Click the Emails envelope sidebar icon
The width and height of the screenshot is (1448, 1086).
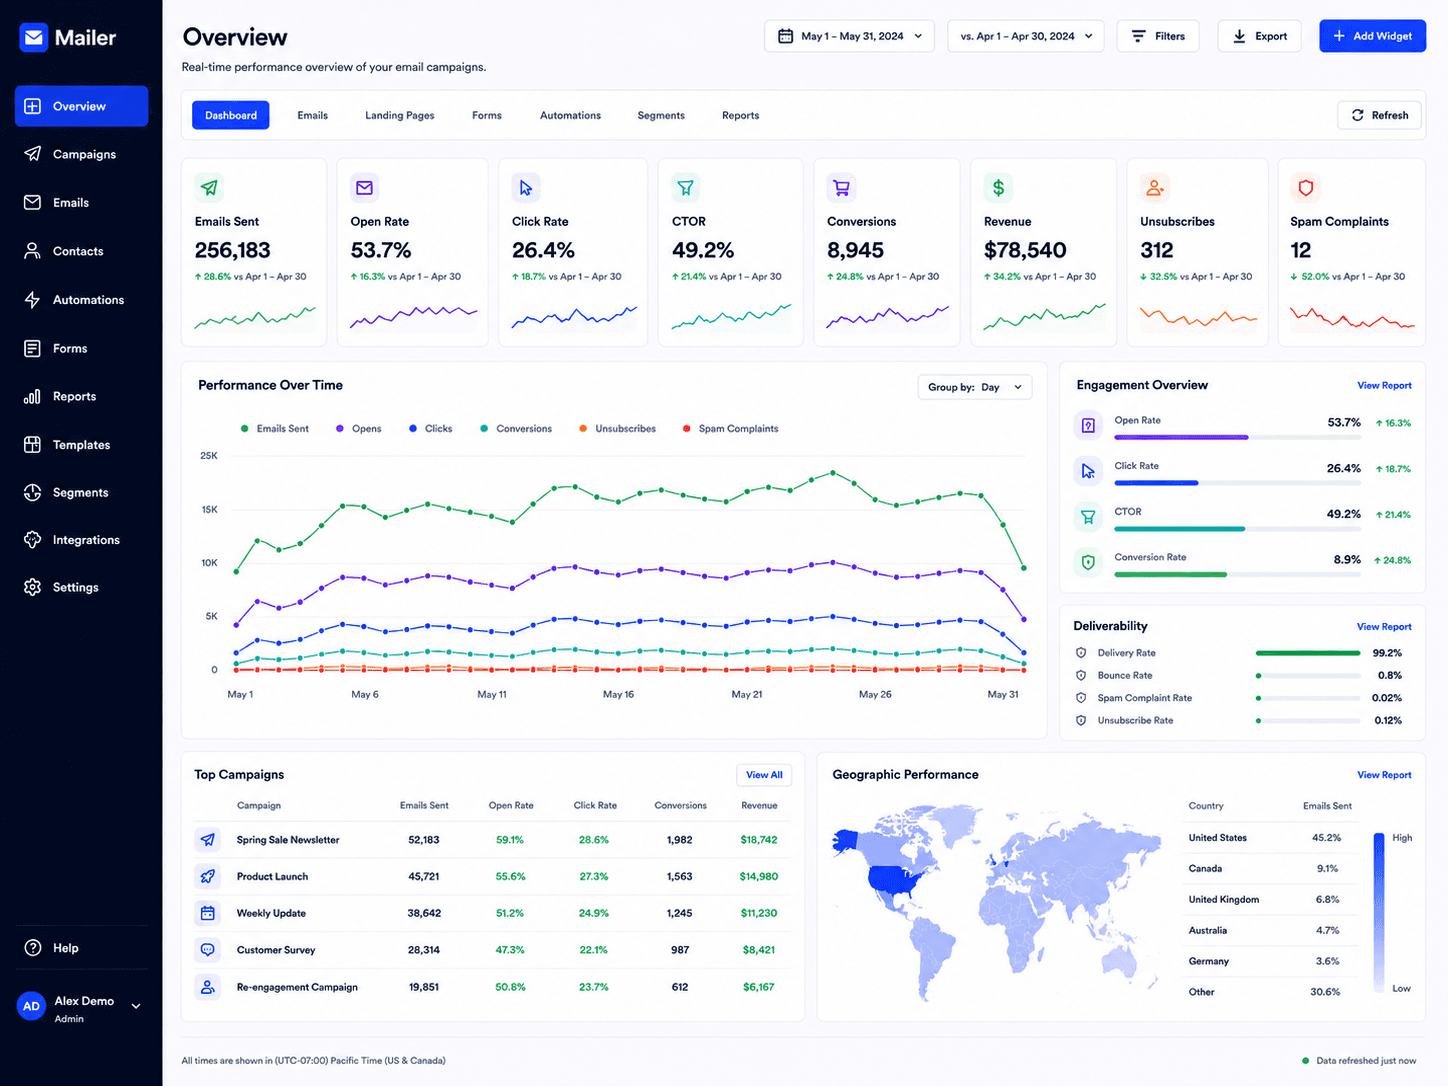[x=33, y=202]
